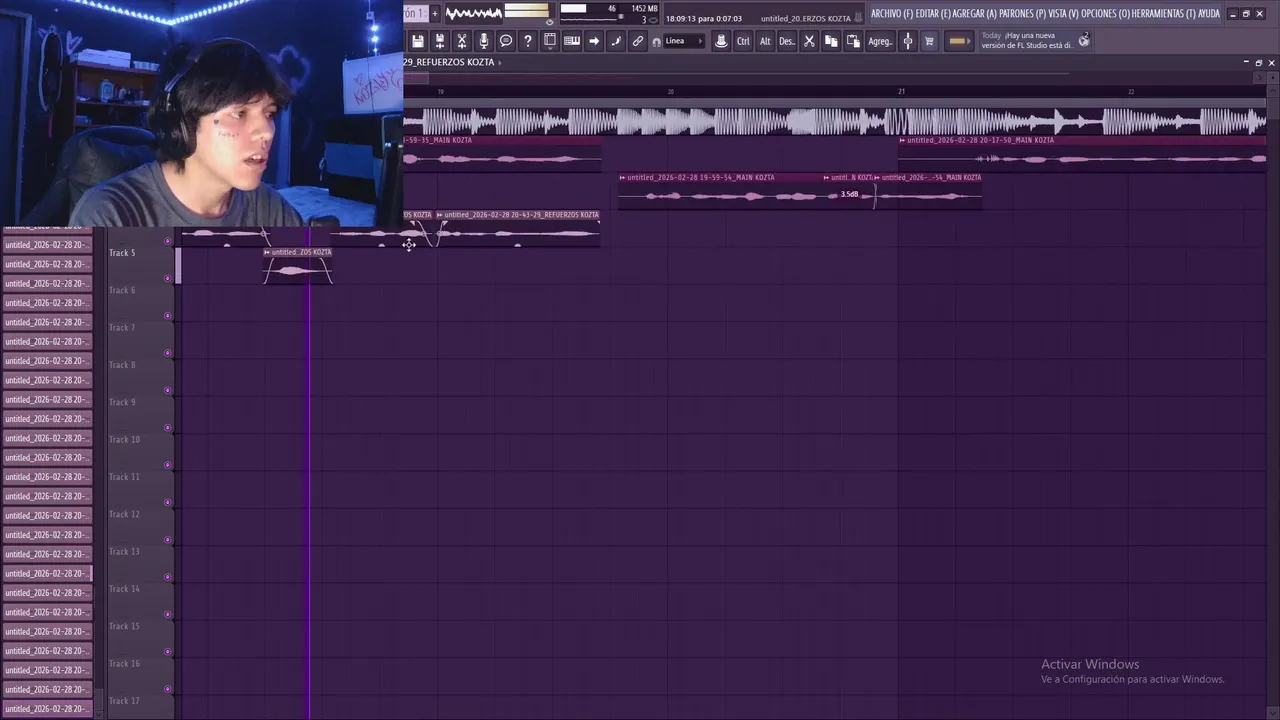1280x720 pixels.
Task: Click the Track 7 label
Action: (122, 328)
